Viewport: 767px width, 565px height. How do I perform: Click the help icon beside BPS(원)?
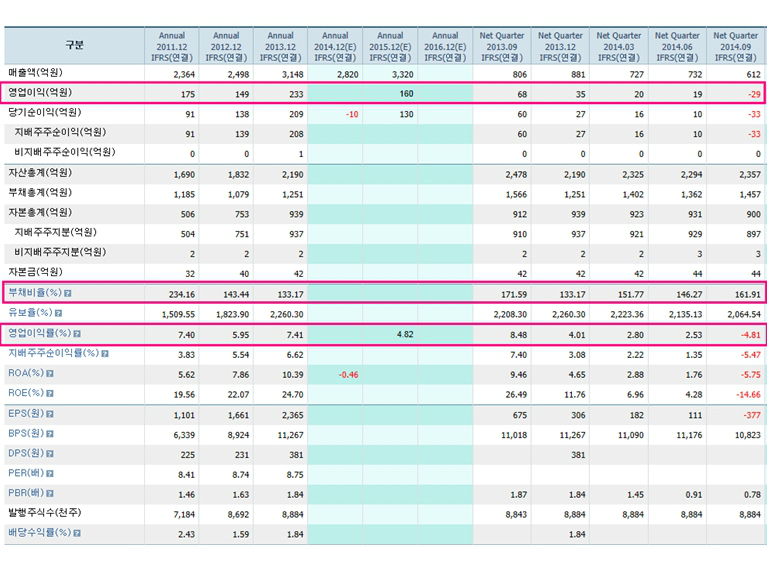(x=48, y=433)
